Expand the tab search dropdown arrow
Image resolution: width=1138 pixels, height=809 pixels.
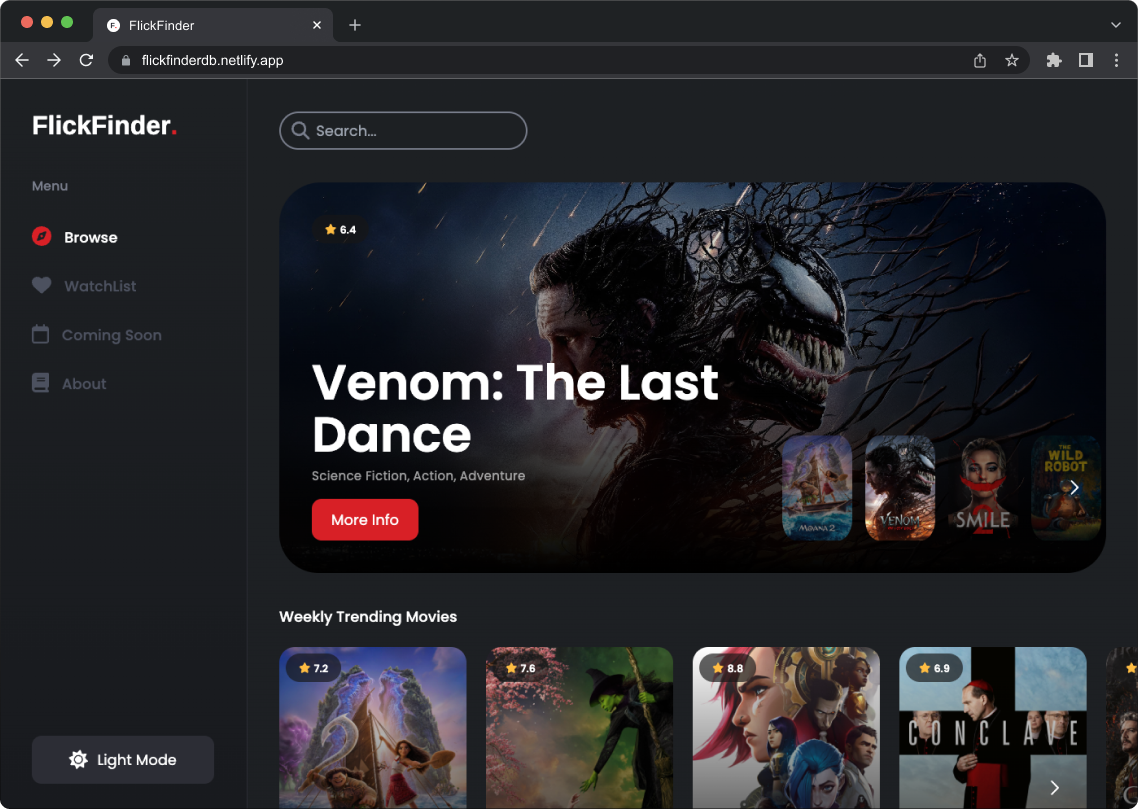click(x=1116, y=25)
